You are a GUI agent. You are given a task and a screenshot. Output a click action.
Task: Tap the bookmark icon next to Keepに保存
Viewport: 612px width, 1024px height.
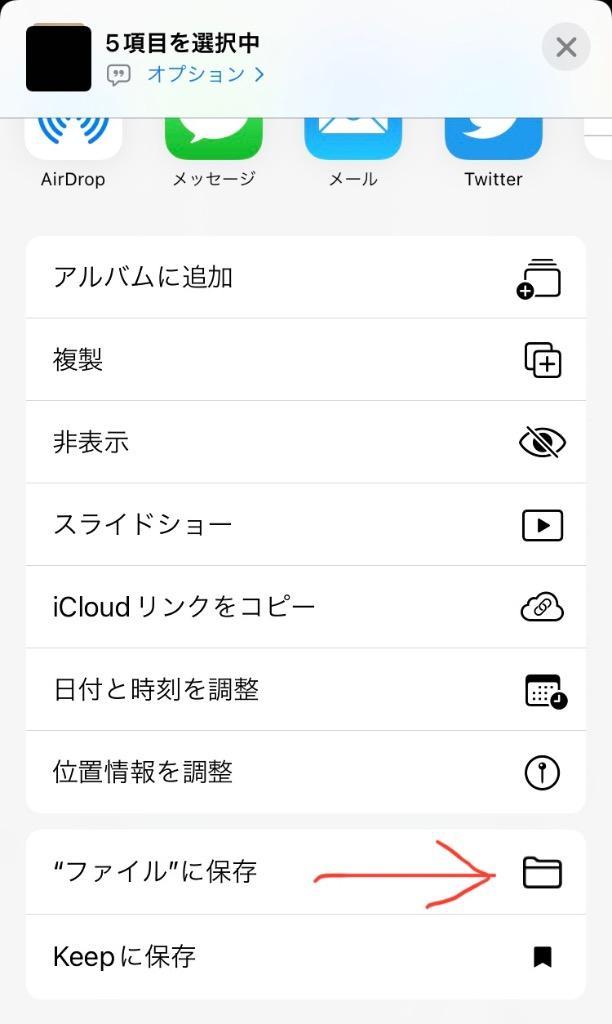(541, 956)
